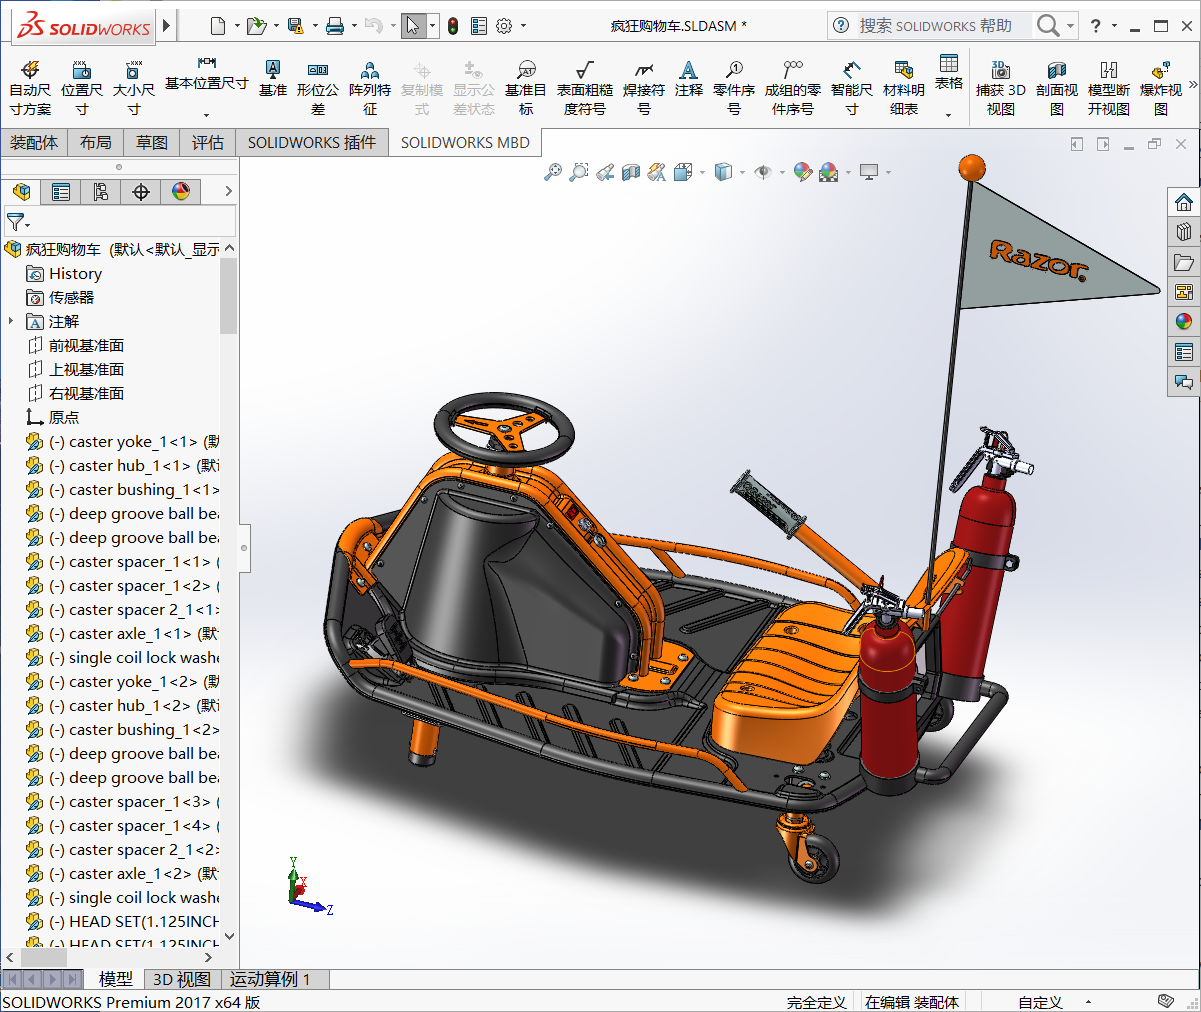Click Capture 3D View (捕获 3D 视图)

[1001, 87]
